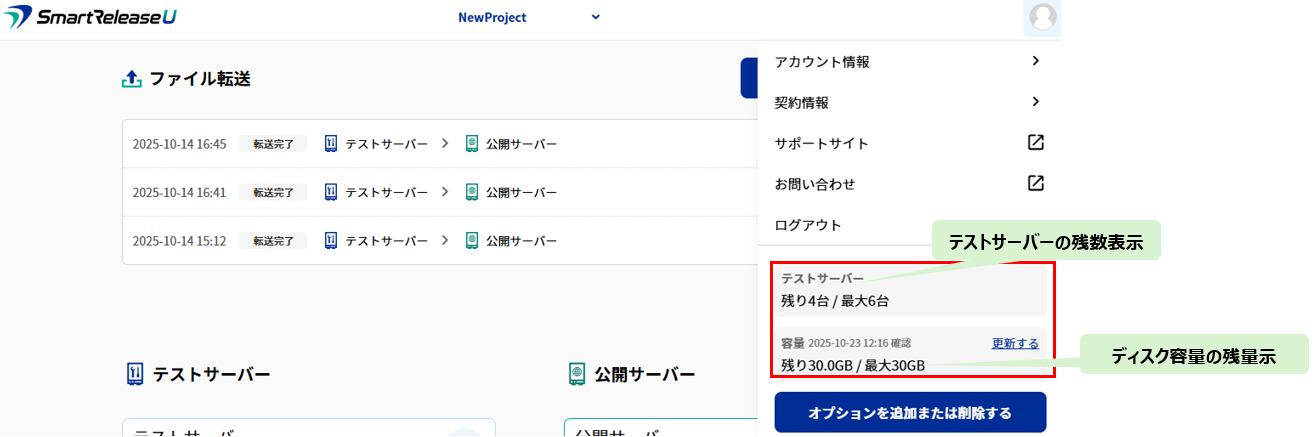Expand the 契約情報 submenu chevron

pyautogui.click(x=1036, y=102)
